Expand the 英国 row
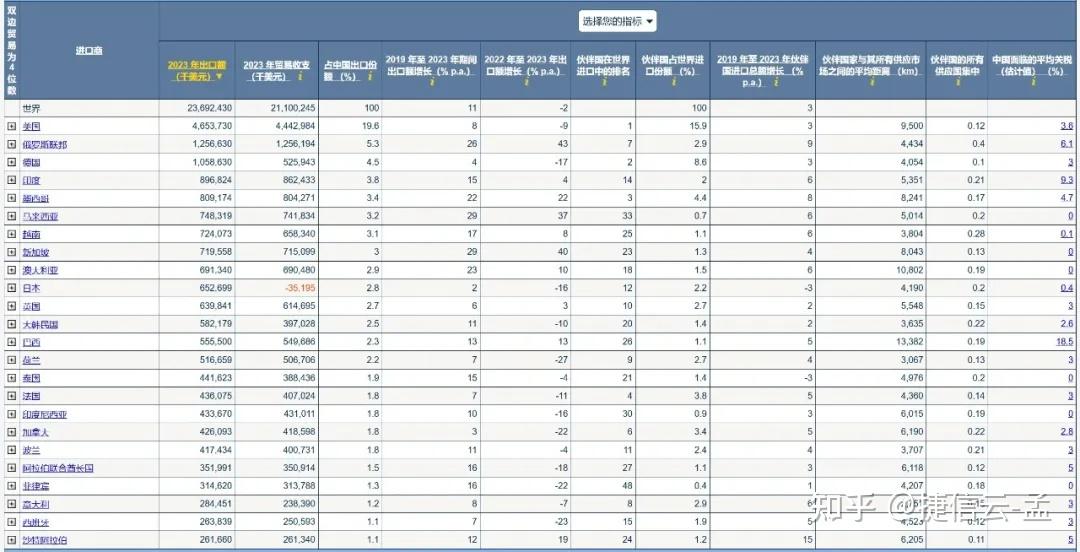The image size is (1080, 552). pyautogui.click(x=12, y=306)
